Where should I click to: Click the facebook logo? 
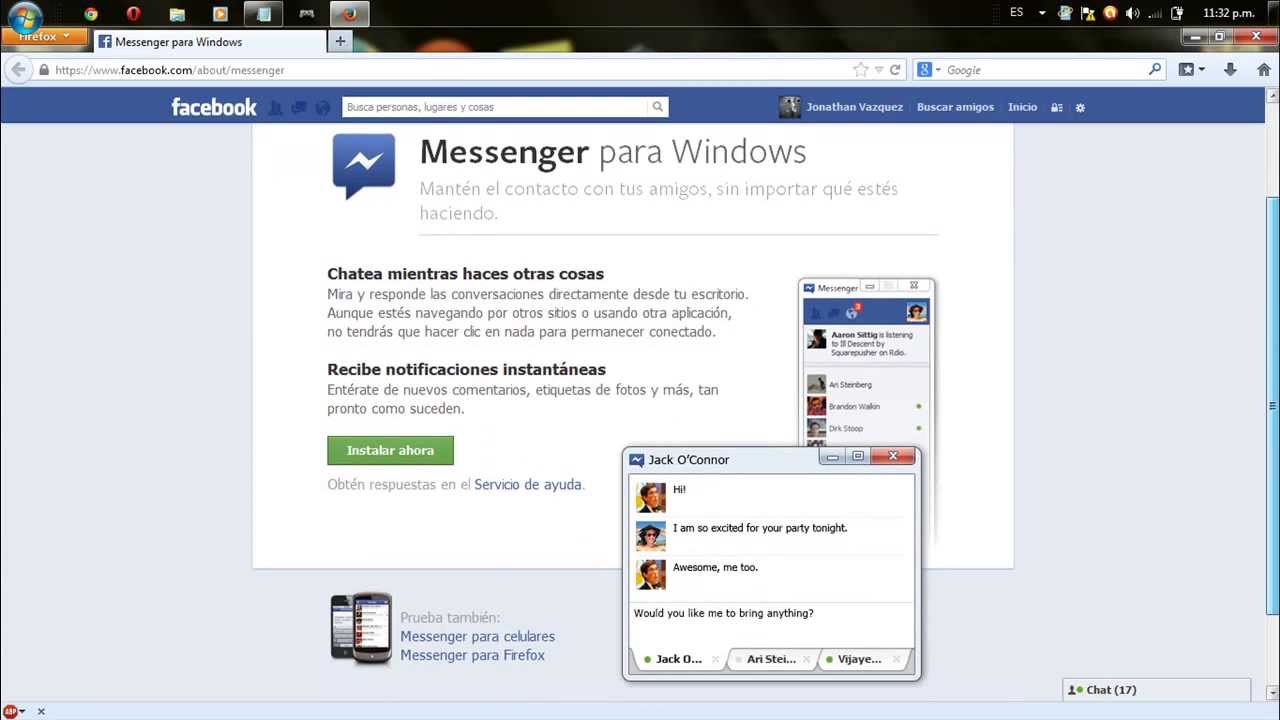pos(214,107)
